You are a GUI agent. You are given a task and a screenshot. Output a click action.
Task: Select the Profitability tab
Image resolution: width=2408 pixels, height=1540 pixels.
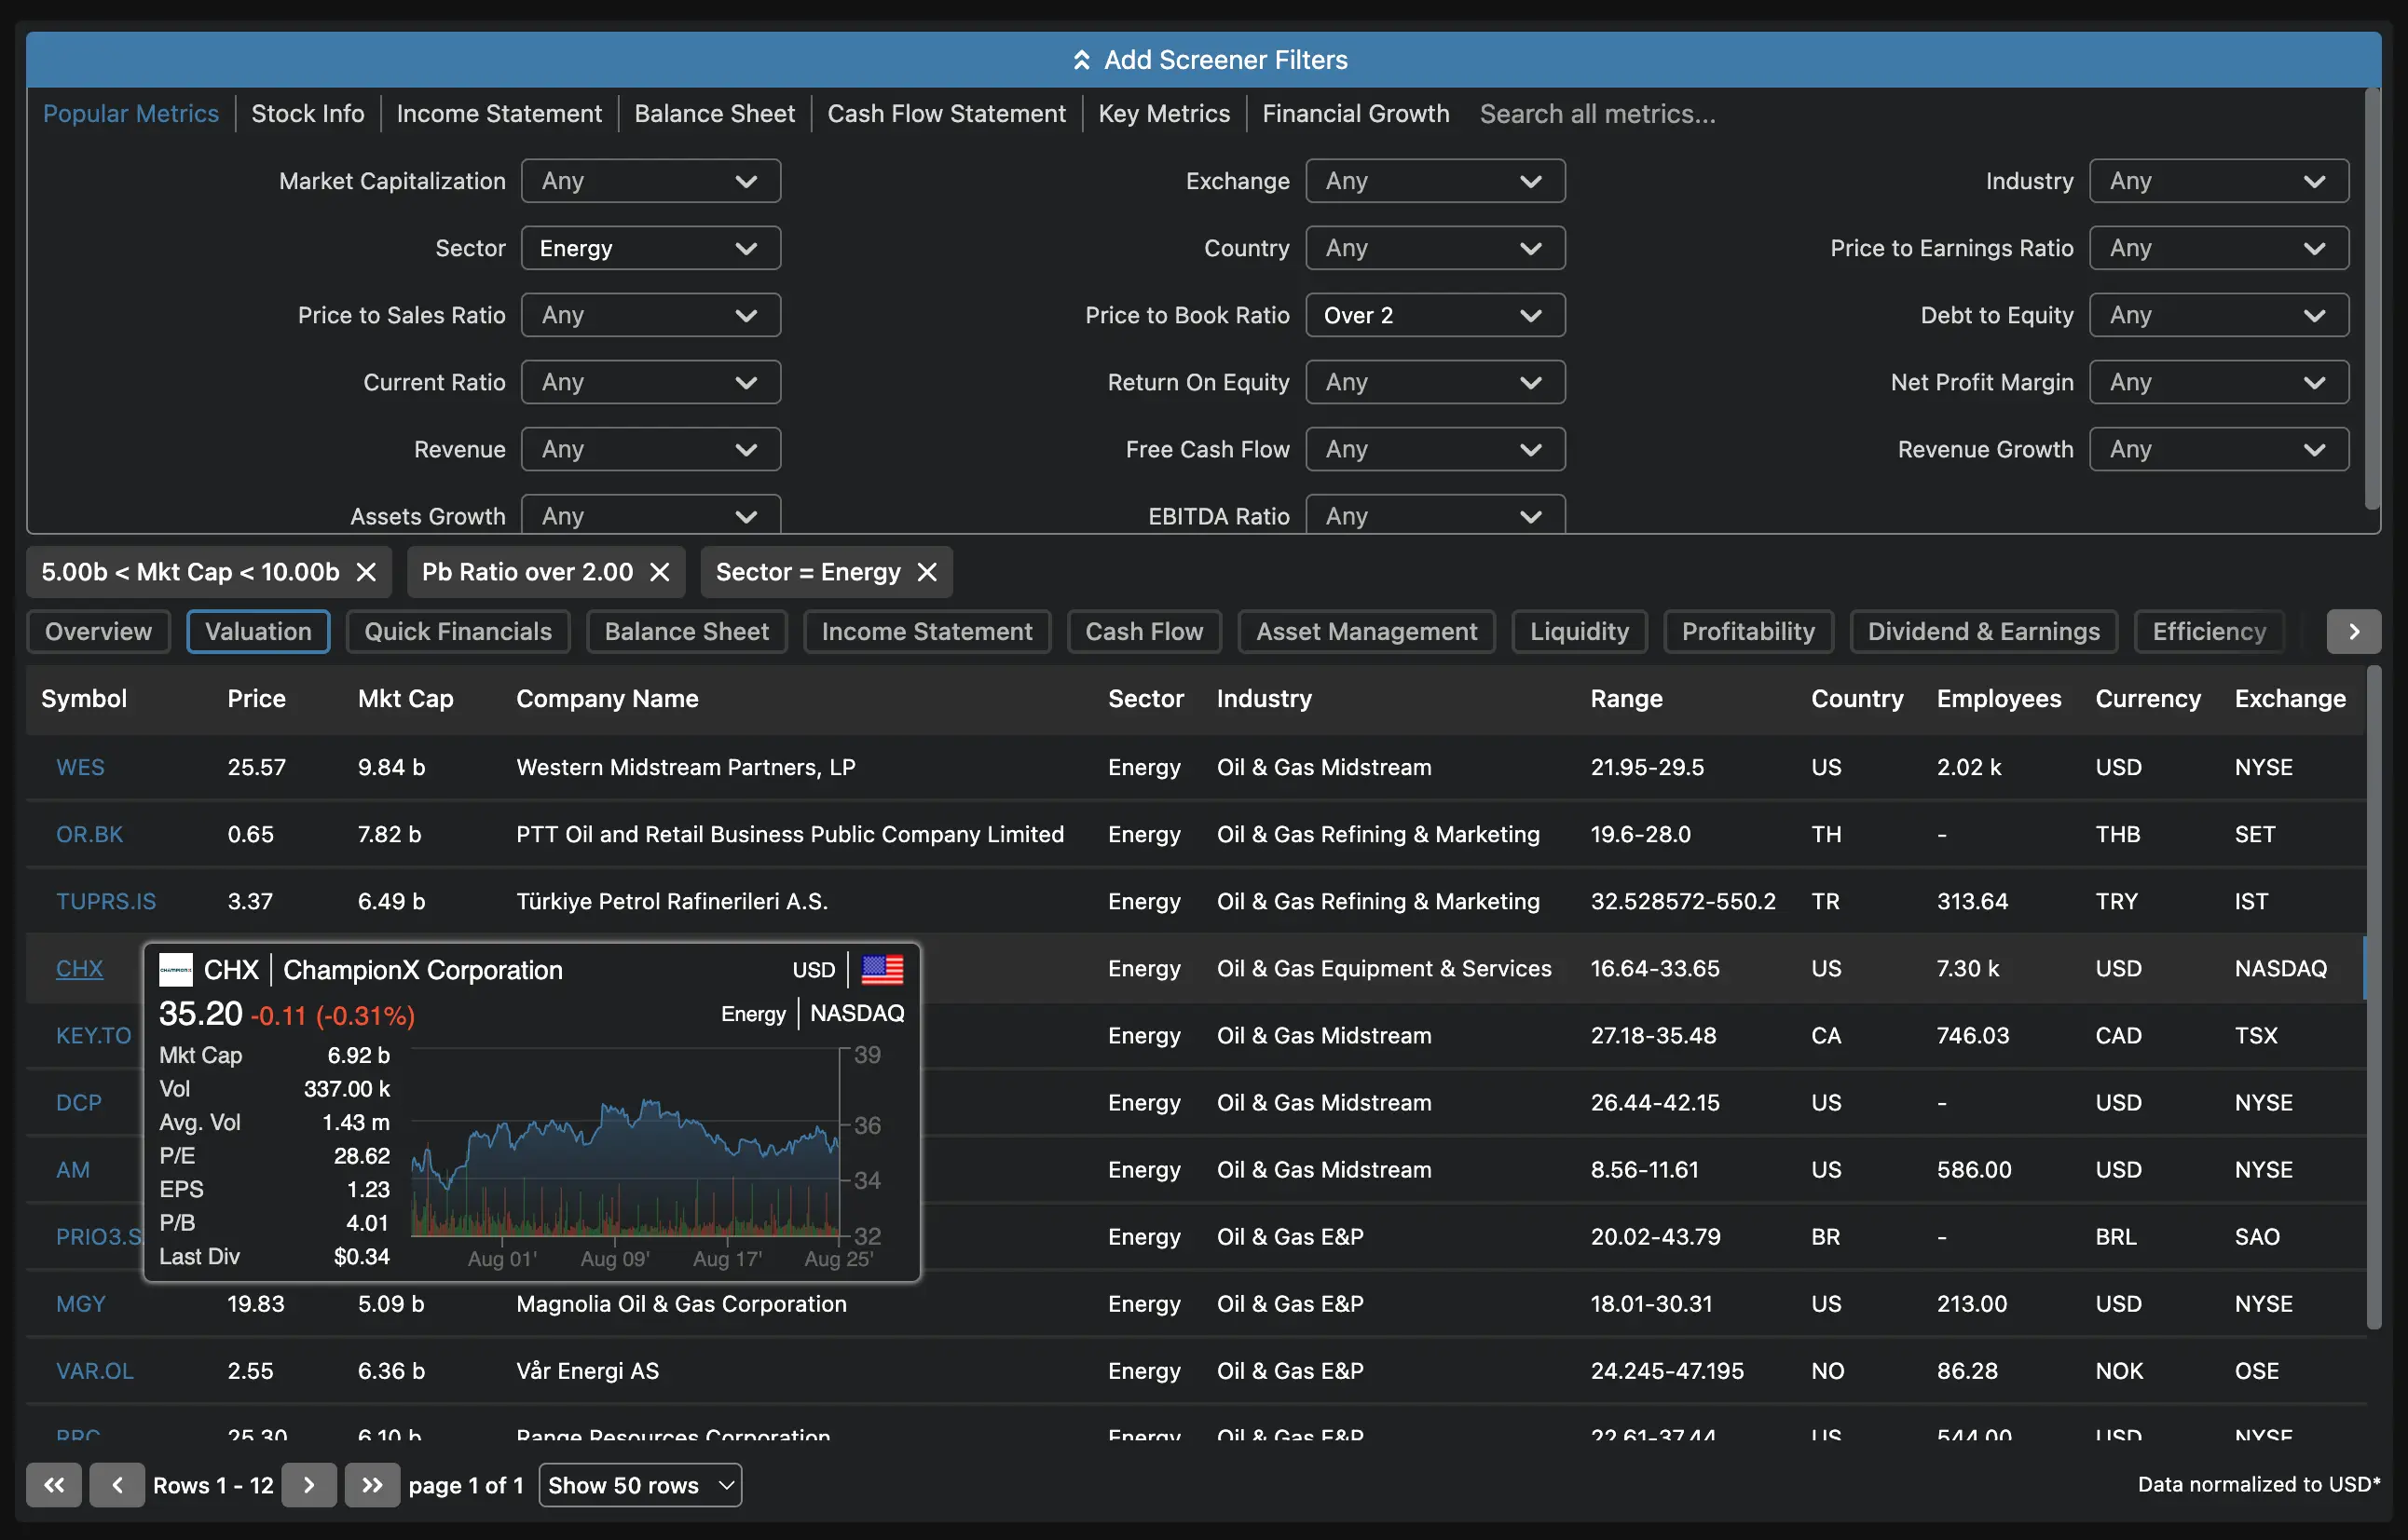(x=1747, y=631)
